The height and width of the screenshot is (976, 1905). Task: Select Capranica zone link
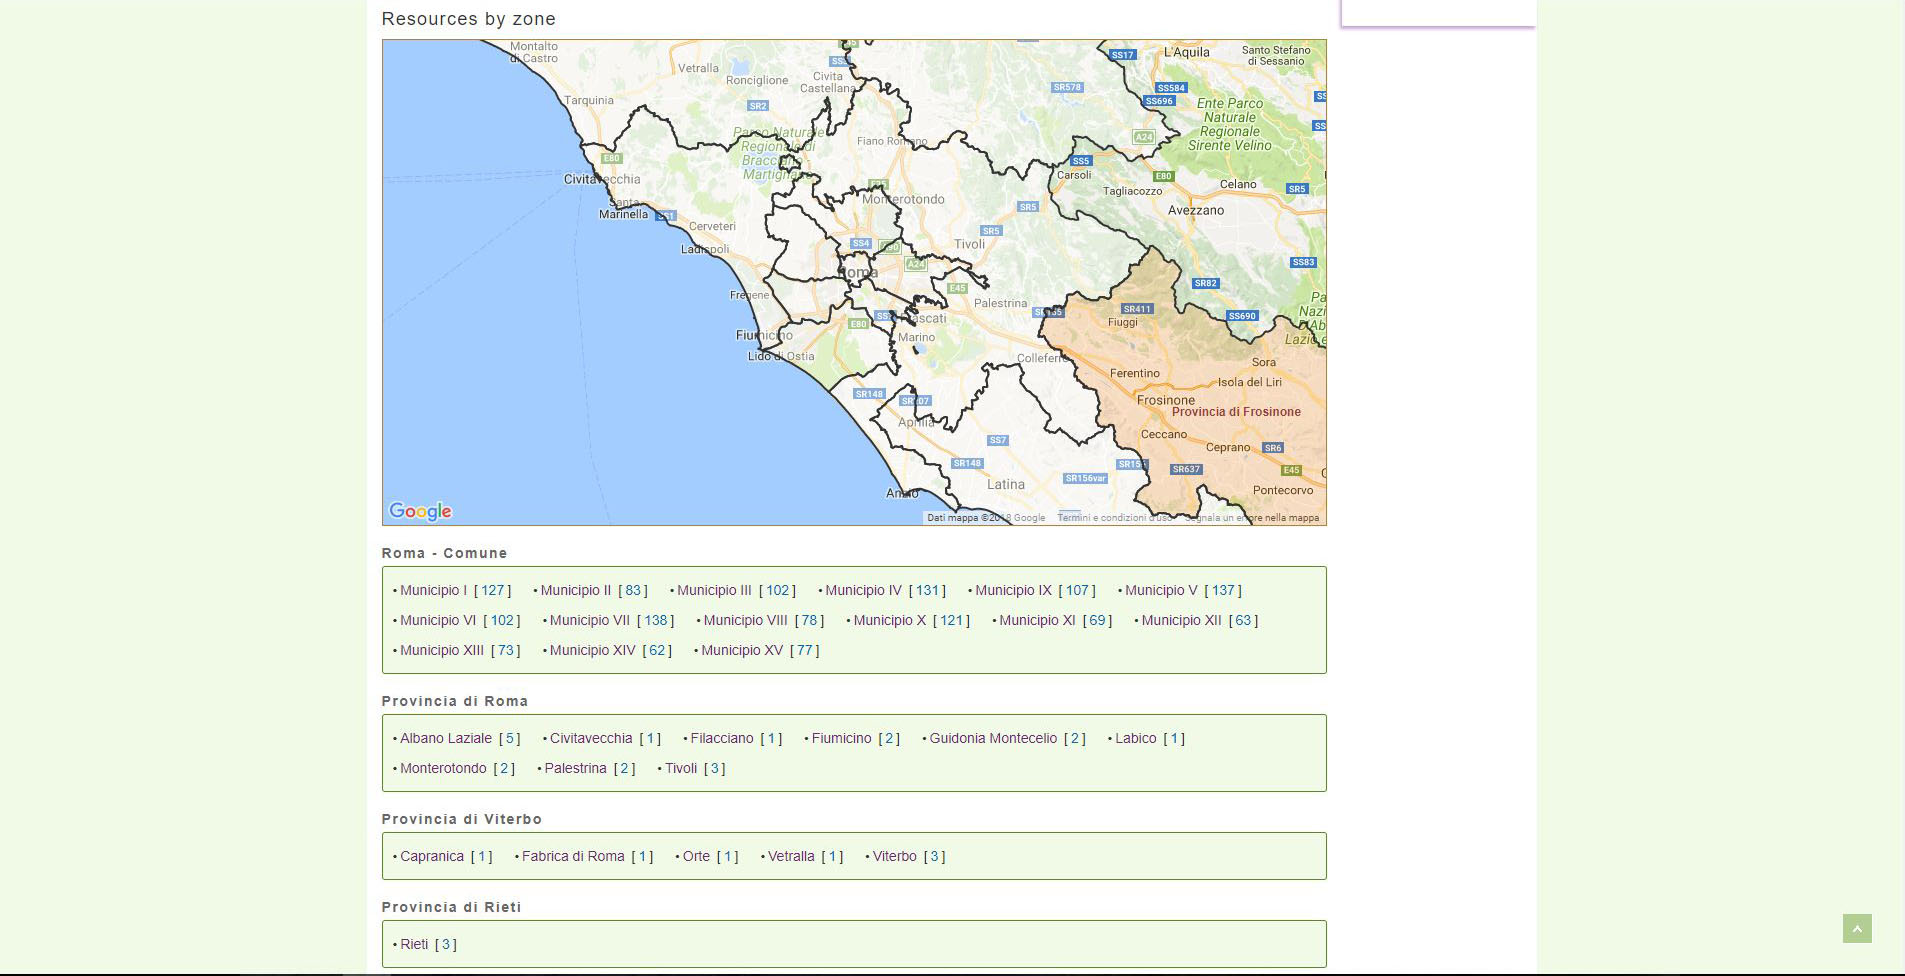[432, 856]
